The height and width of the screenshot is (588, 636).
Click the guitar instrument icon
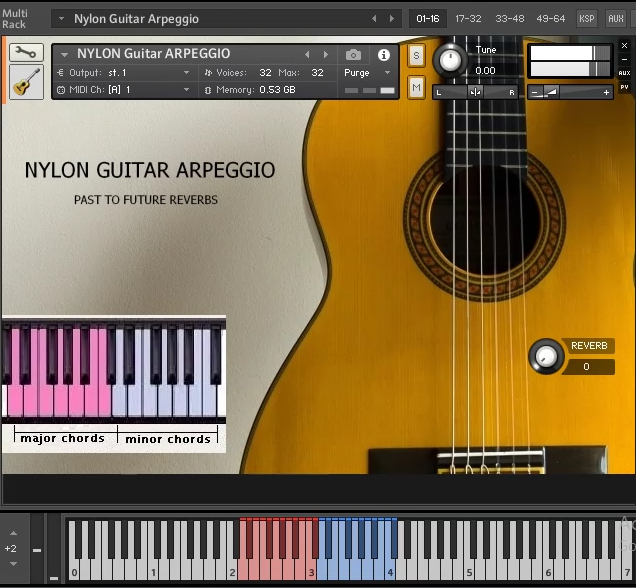click(x=26, y=82)
